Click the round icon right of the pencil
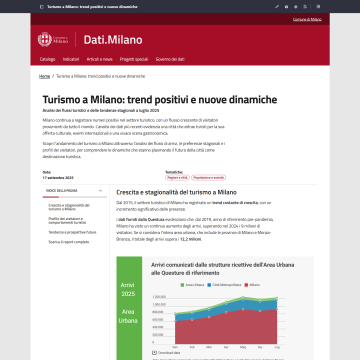 click(x=286, y=7)
